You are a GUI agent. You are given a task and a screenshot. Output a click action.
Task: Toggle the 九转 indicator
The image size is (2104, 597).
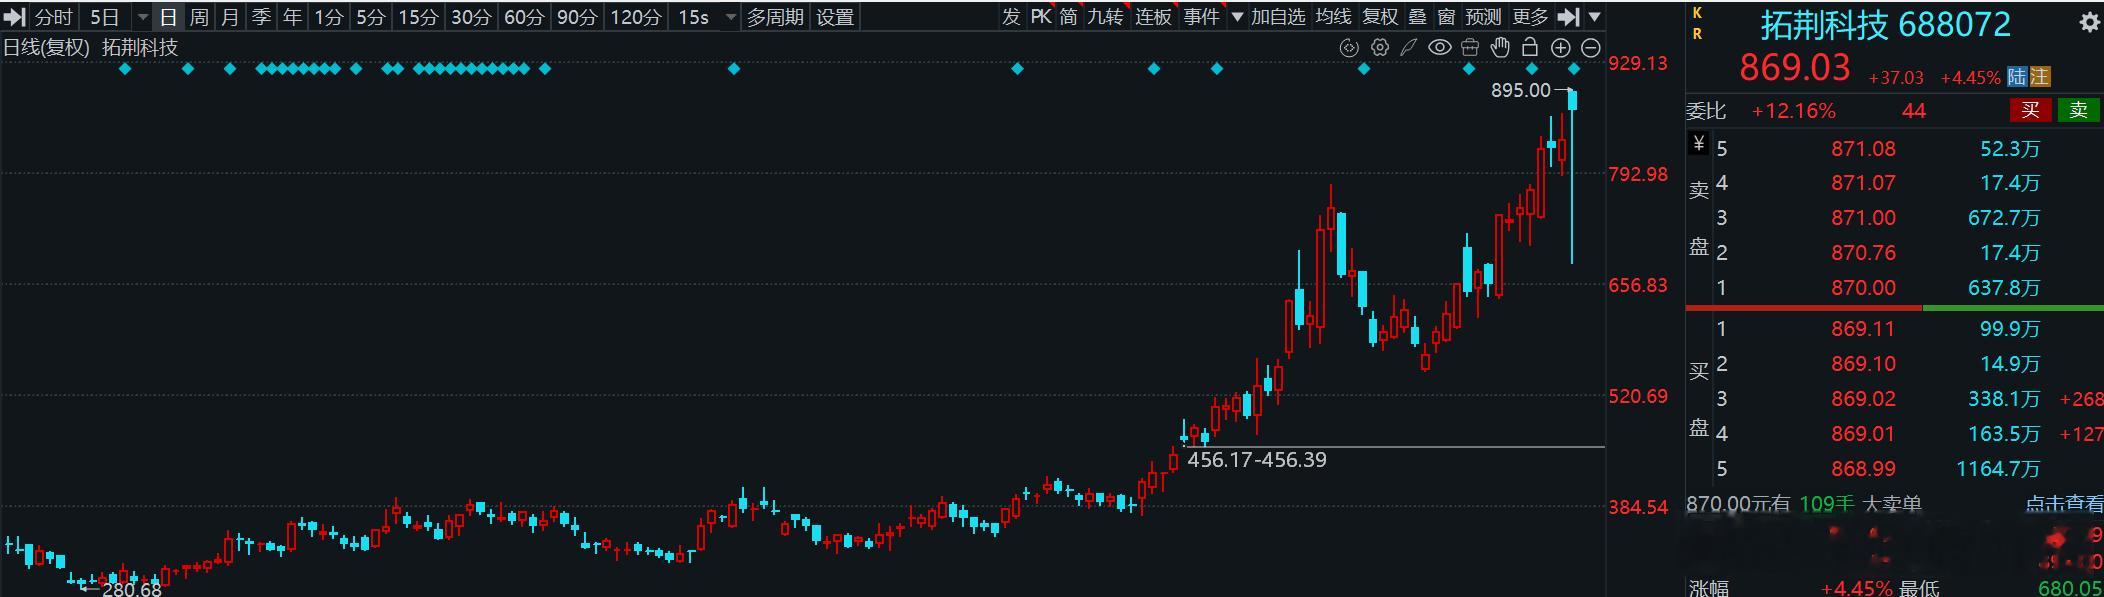(x=1105, y=17)
